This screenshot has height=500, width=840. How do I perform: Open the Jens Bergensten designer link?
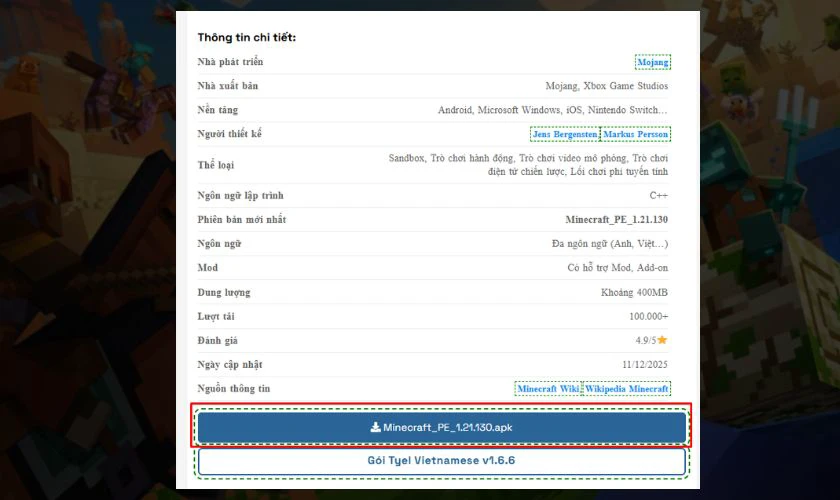pyautogui.click(x=564, y=134)
